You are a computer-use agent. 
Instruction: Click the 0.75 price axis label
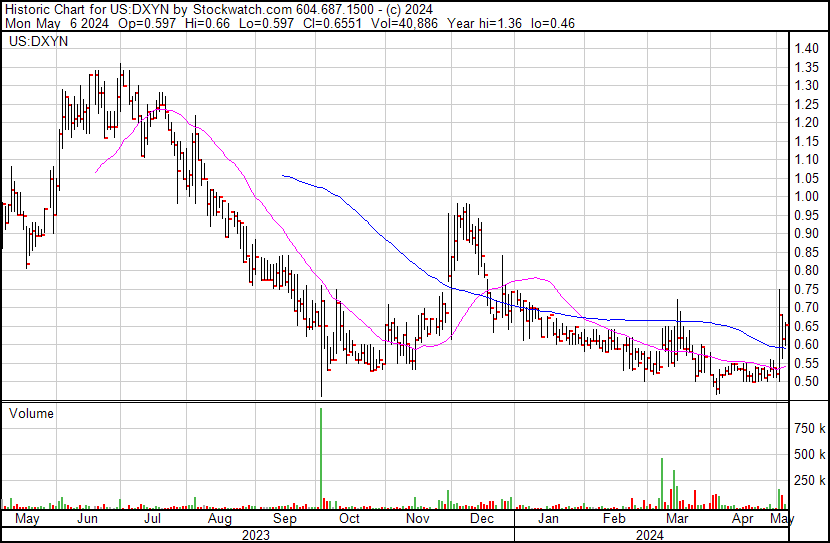tap(807, 289)
